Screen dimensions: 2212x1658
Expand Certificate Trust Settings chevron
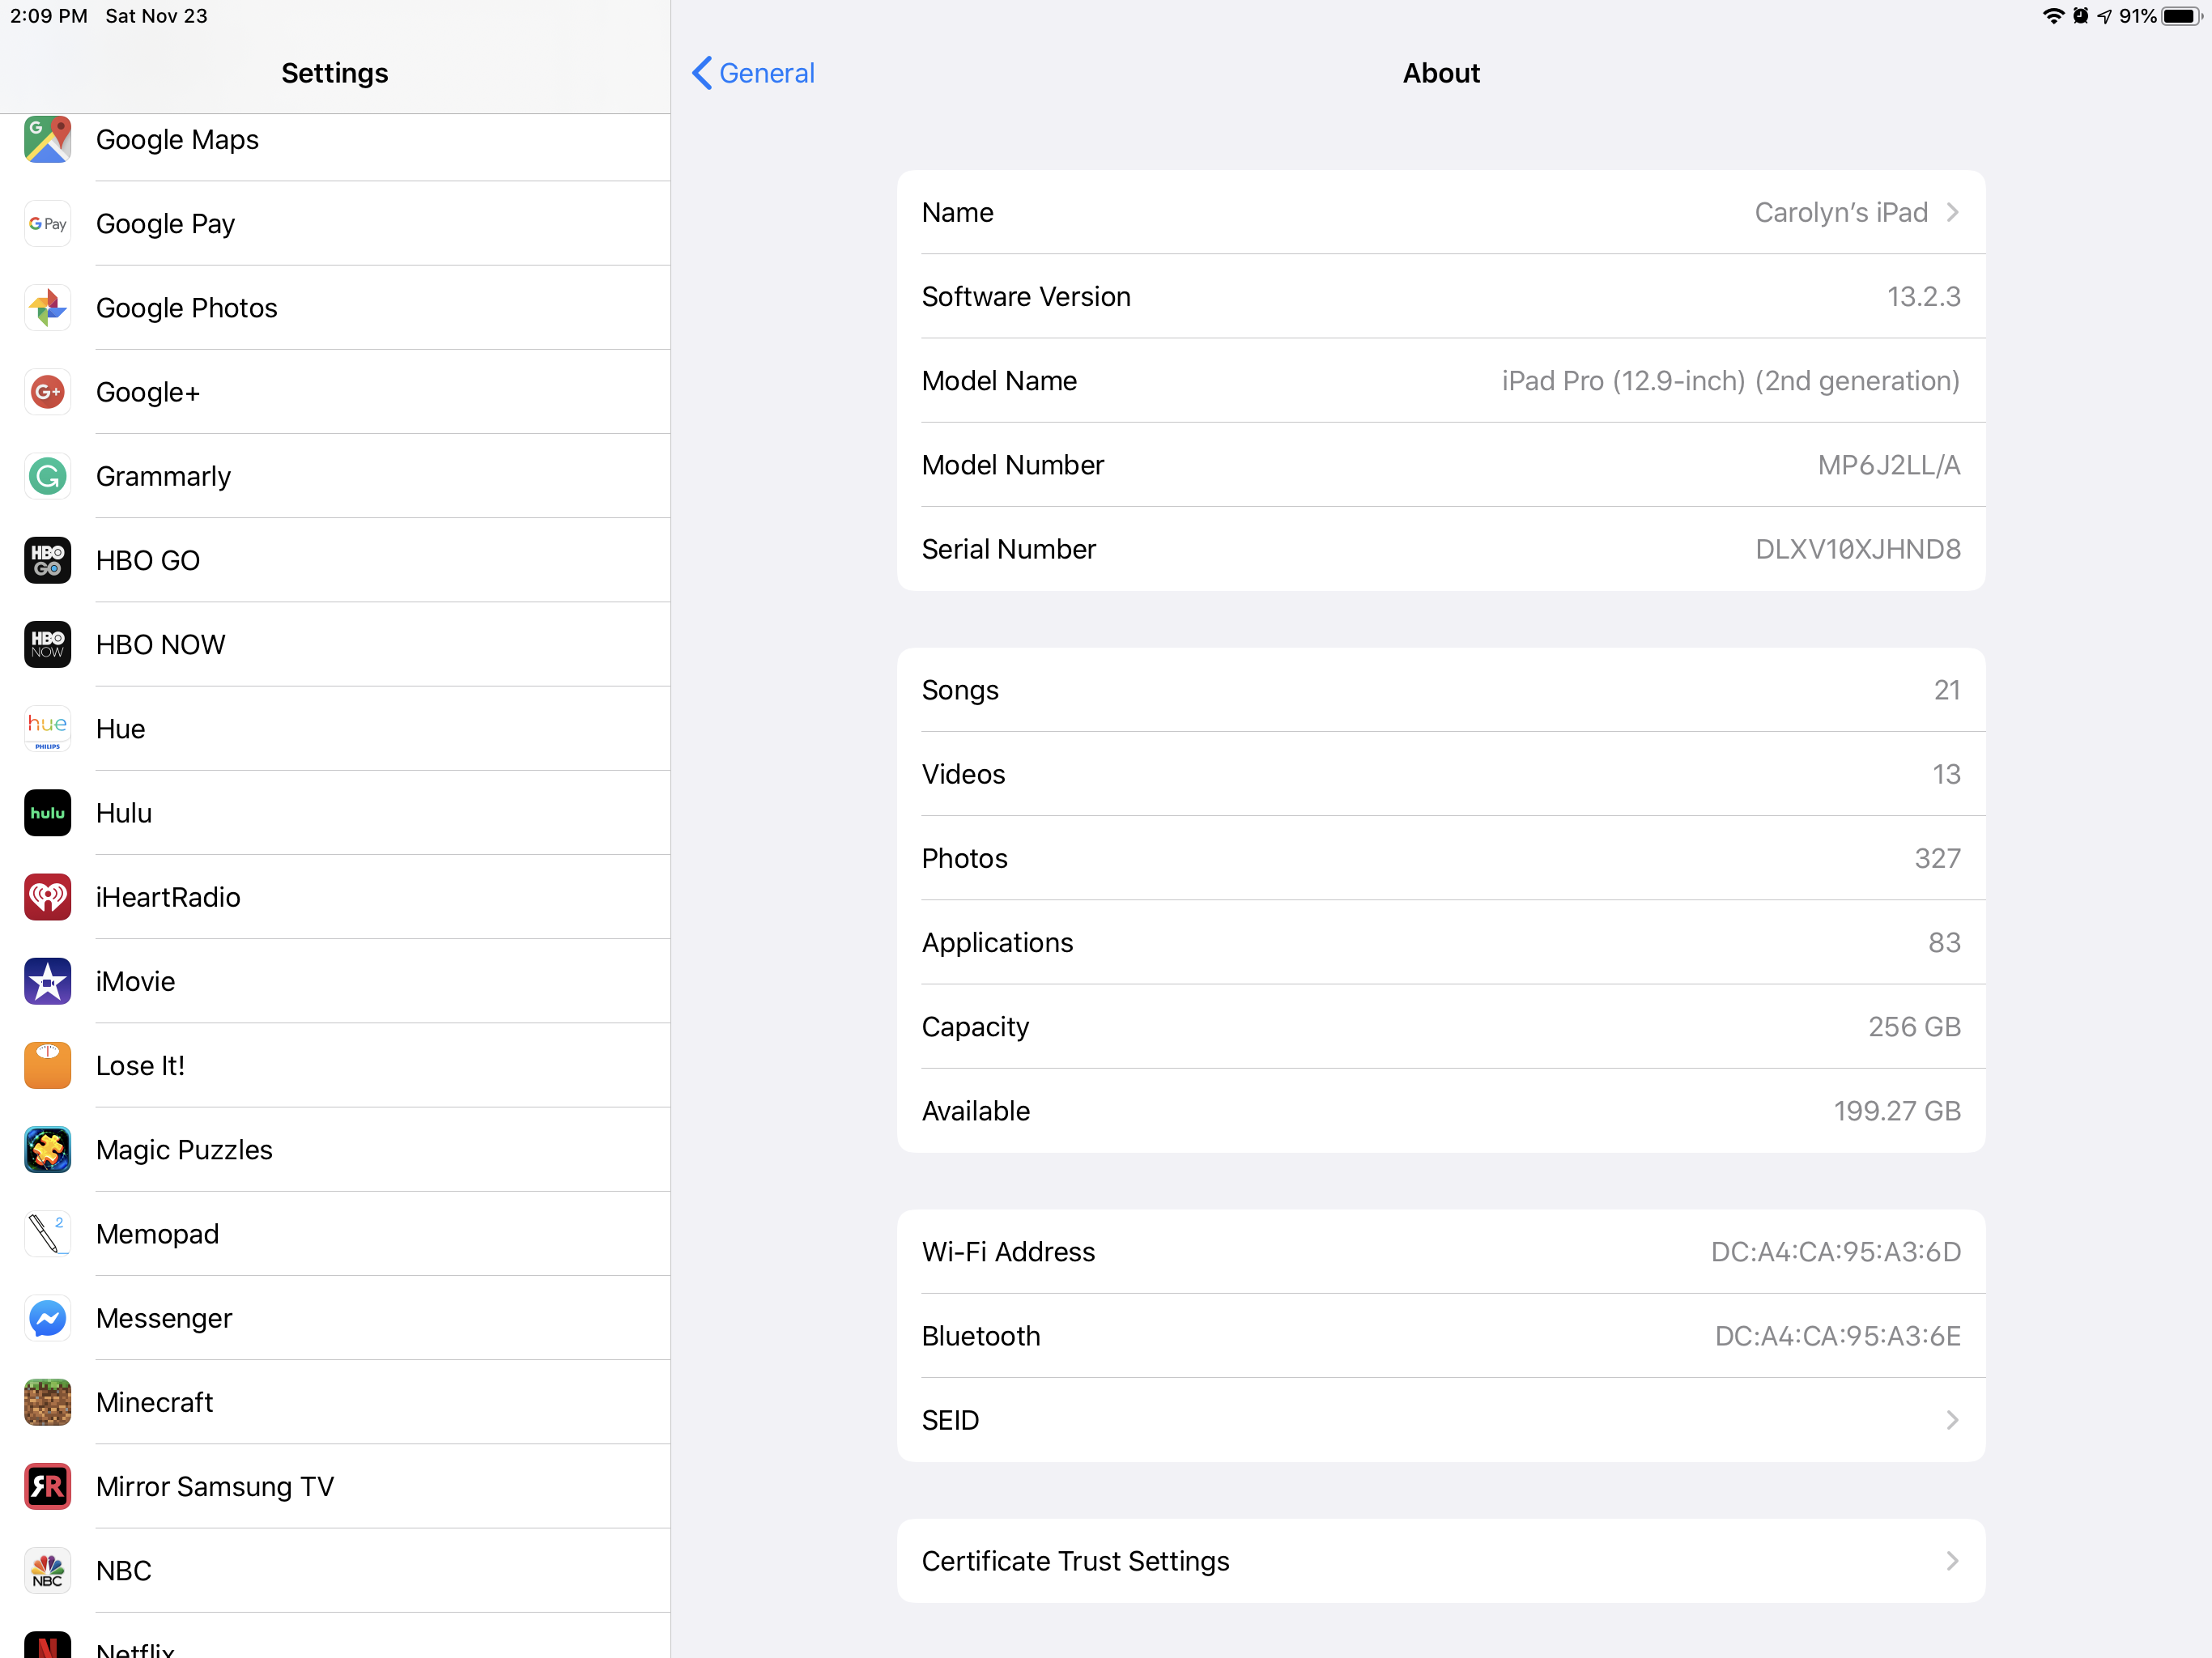click(1951, 1561)
